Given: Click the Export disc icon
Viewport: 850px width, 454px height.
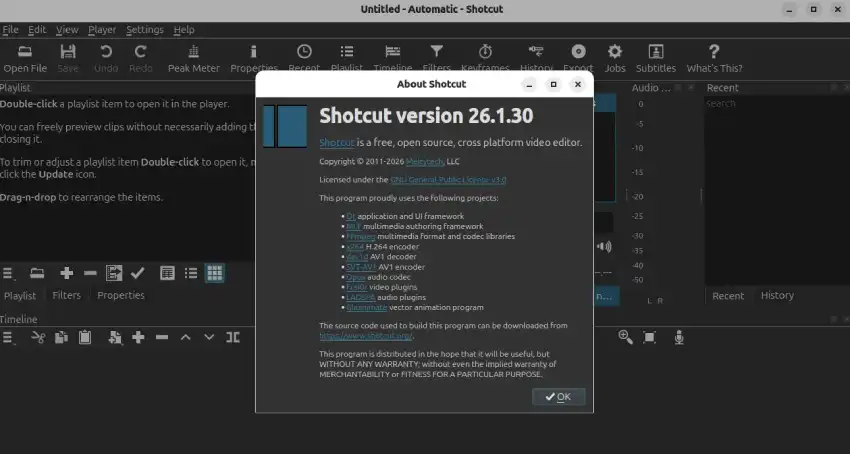Looking at the screenshot, I should tap(578, 52).
